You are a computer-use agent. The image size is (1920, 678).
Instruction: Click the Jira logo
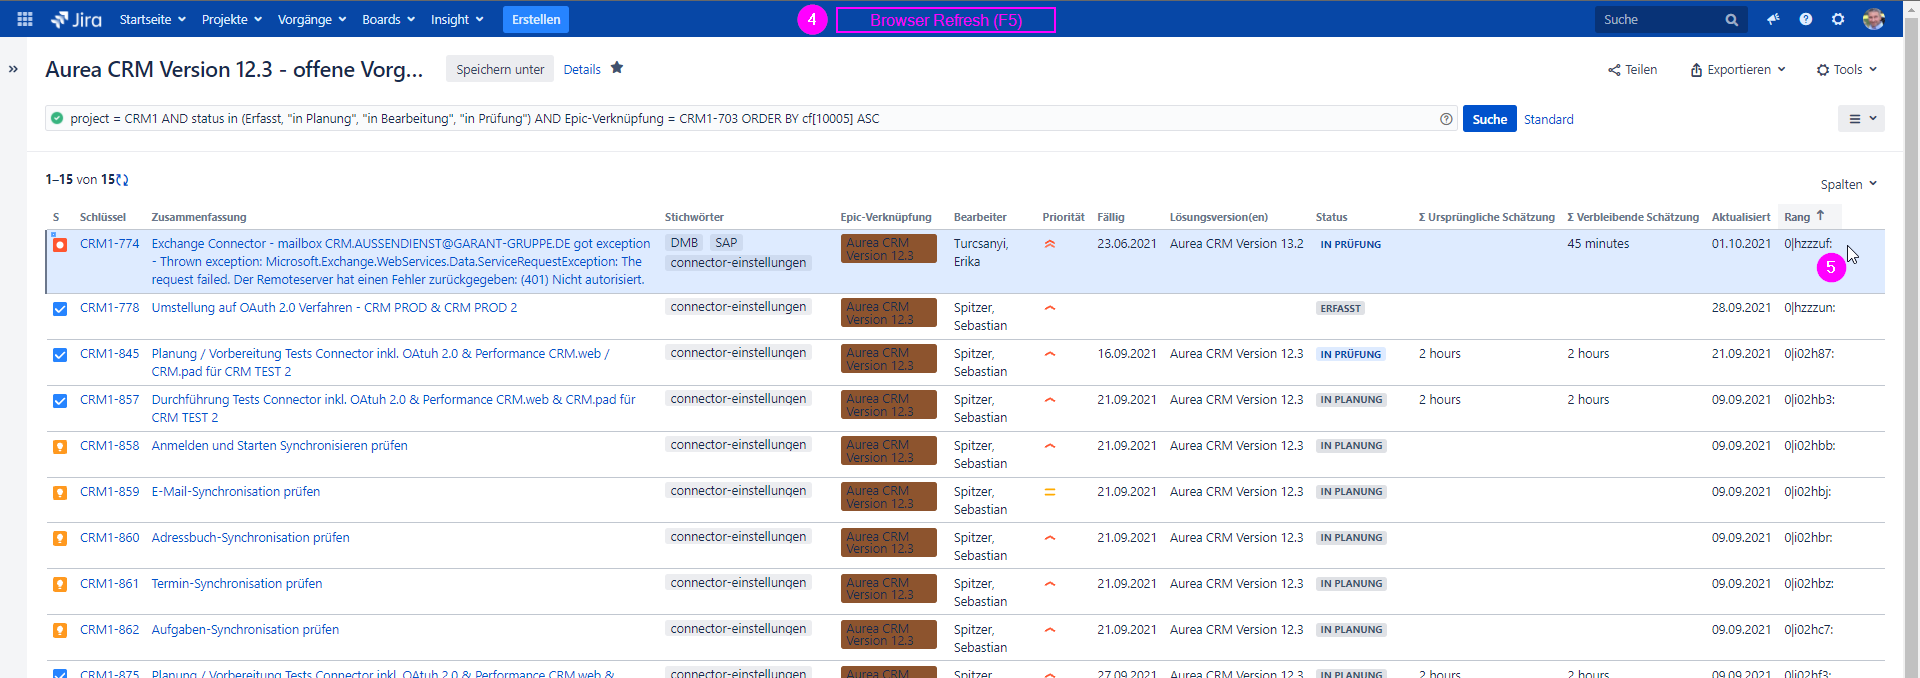click(76, 19)
